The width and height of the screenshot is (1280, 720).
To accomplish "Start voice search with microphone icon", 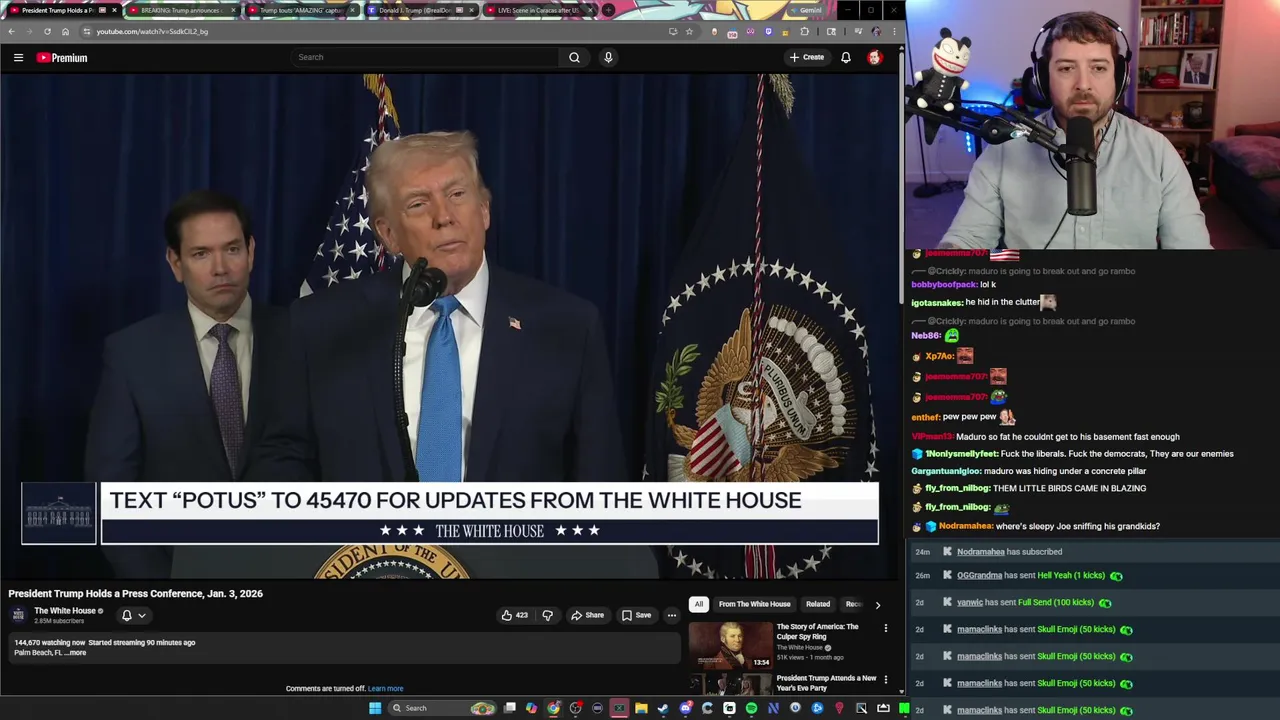I will pyautogui.click(x=608, y=57).
